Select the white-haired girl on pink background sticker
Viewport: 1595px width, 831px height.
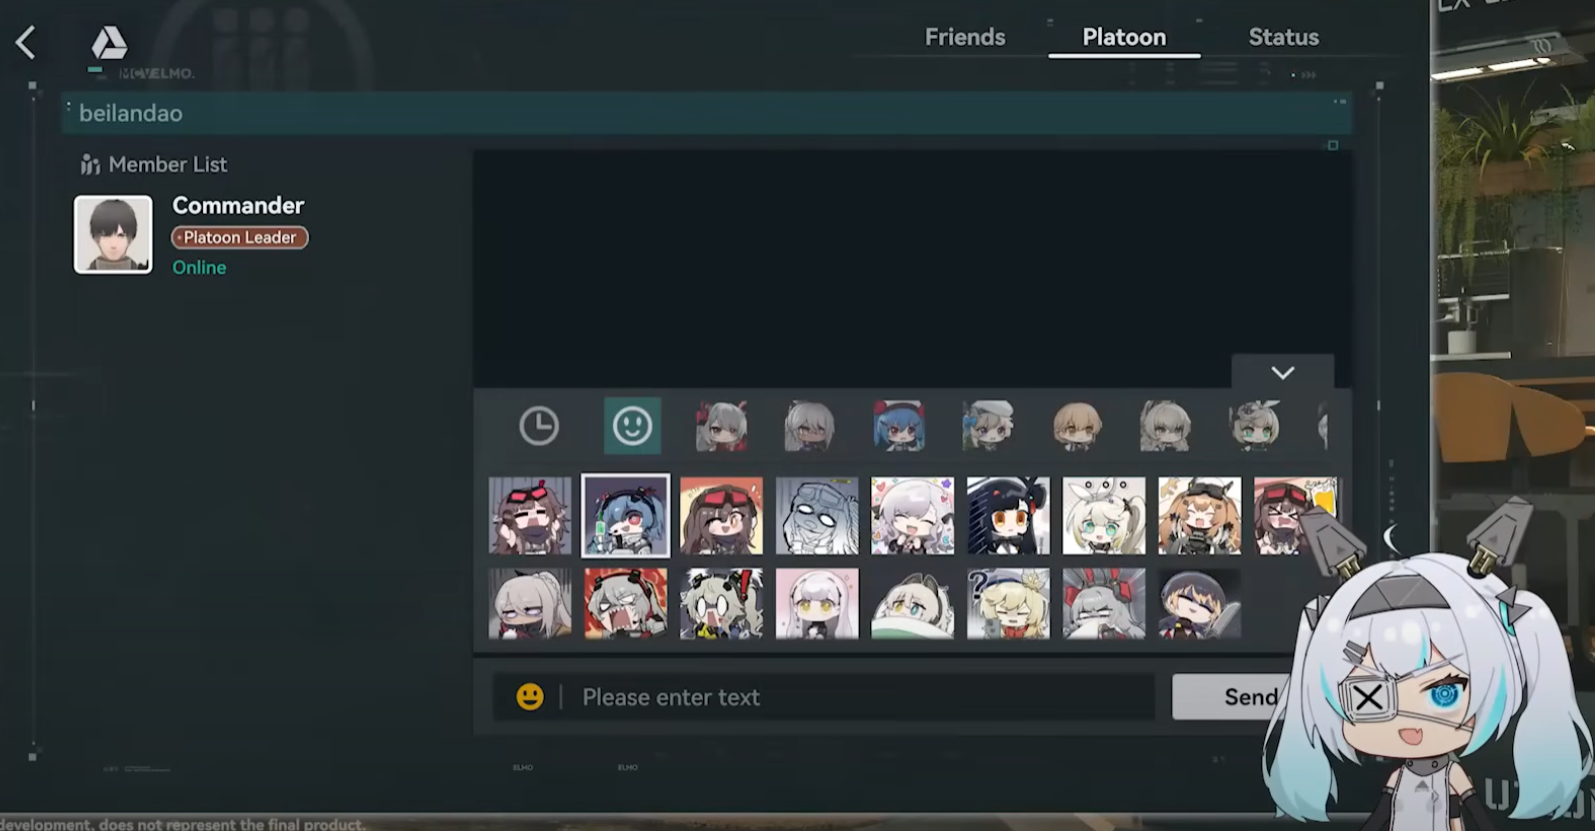click(x=817, y=604)
